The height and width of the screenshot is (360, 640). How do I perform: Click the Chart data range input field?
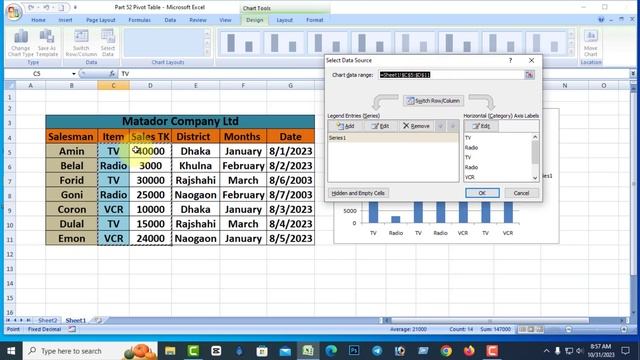[451, 75]
